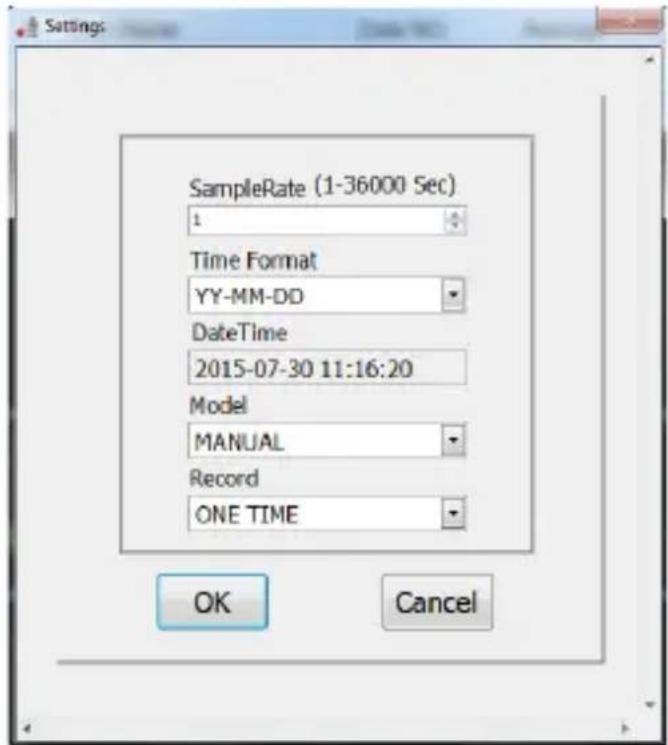This screenshot has height=745, width=668.
Task: Expand the Model dropdown arrow
Action: [x=453, y=440]
